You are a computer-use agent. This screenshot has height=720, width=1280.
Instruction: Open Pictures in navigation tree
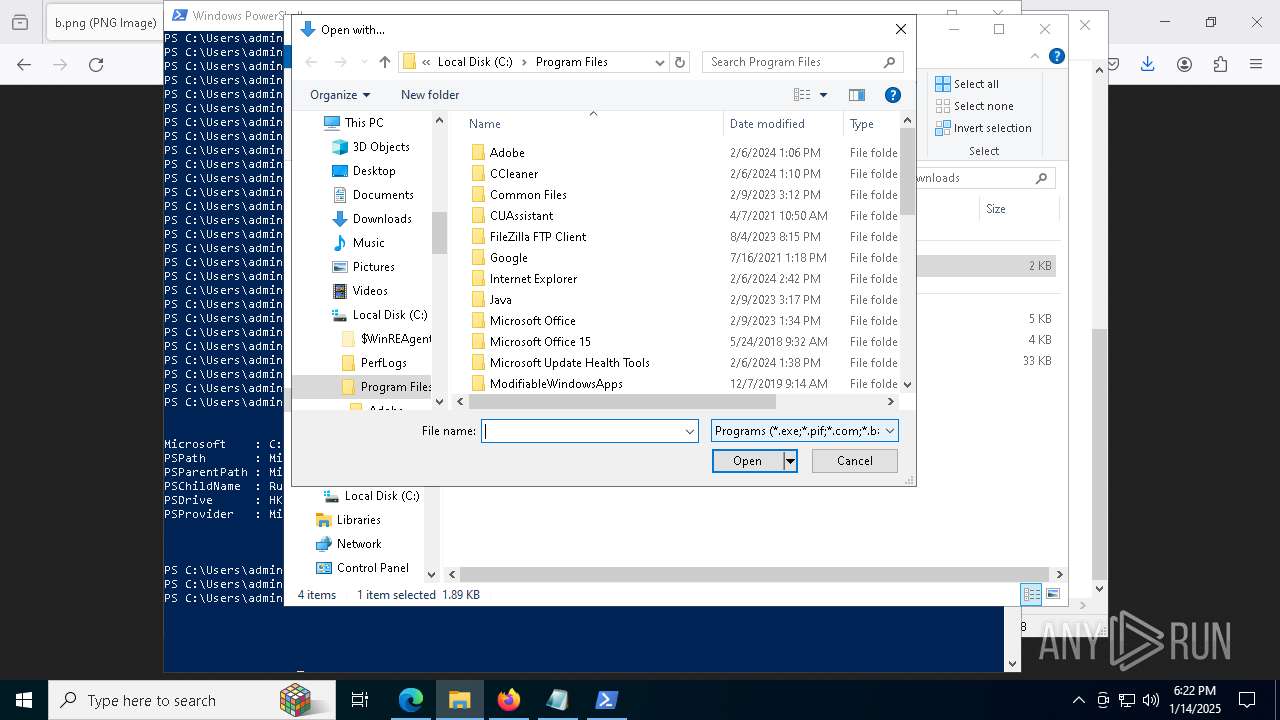[373, 267]
